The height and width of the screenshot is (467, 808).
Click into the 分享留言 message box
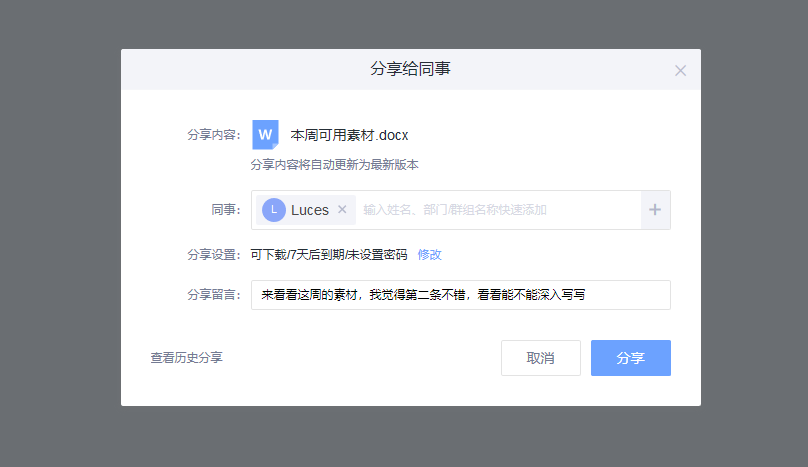click(460, 295)
